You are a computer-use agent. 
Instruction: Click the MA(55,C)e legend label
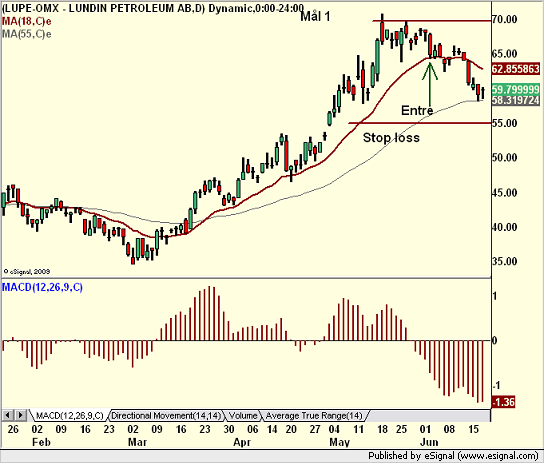(x=27, y=34)
